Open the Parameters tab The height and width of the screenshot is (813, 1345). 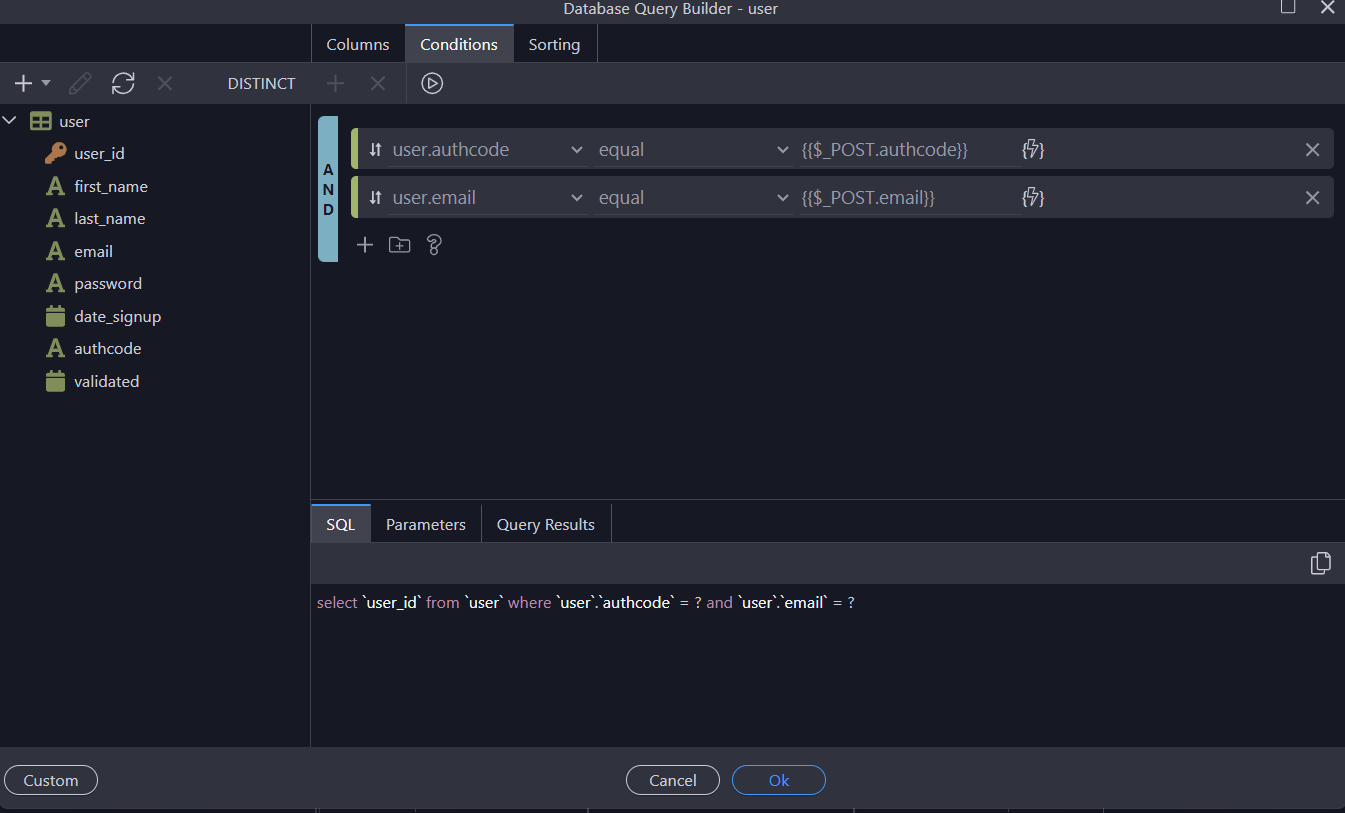tap(425, 523)
